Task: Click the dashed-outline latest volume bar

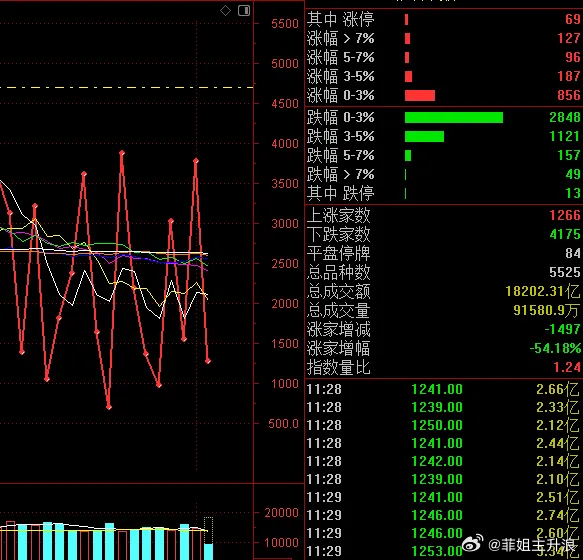Action: coord(209,538)
